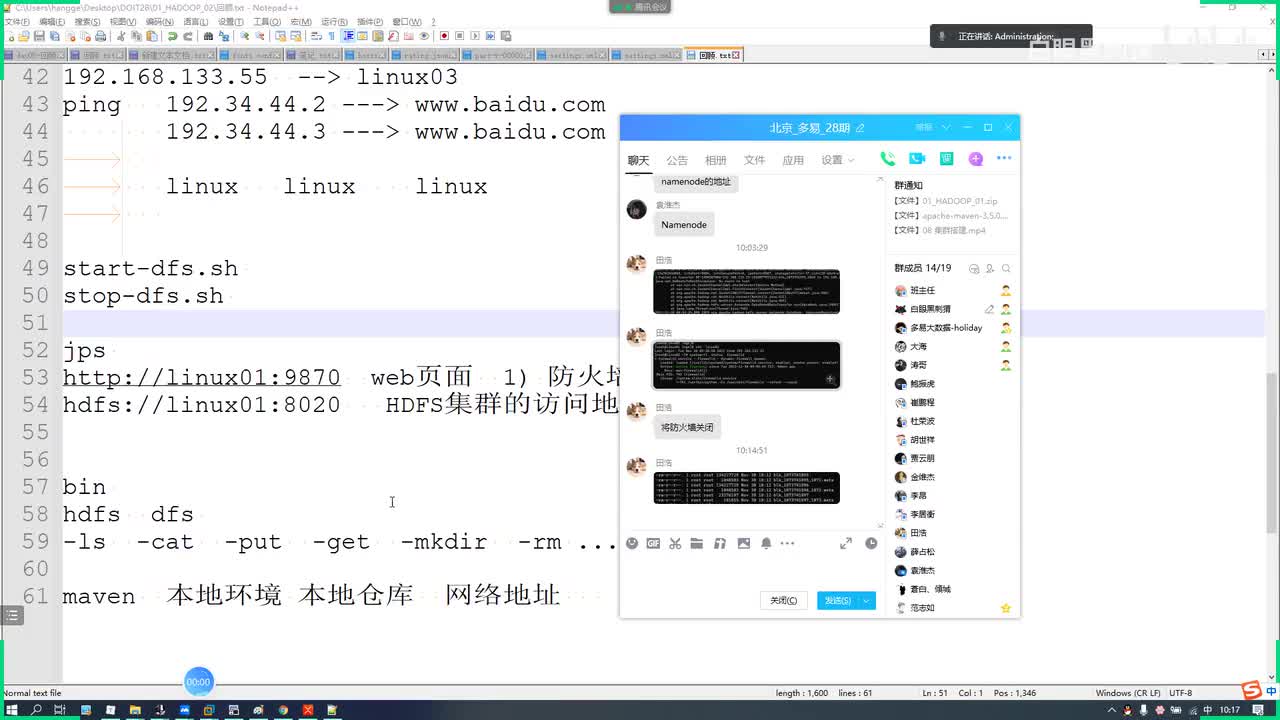Click line 50 stop-dfs.sh text
Viewport: 1280px width, 720px height.
point(143,295)
